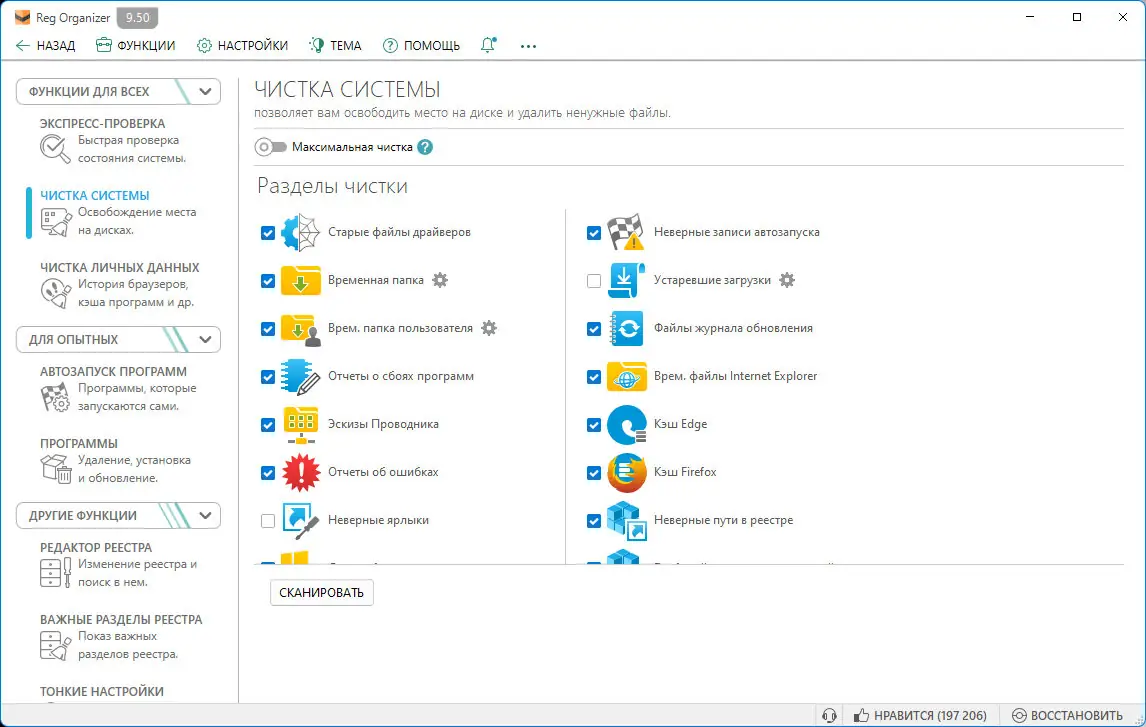The width and height of the screenshot is (1146, 727).
Task: Open settings gear for Врем. папка пользователя
Action: 489,328
